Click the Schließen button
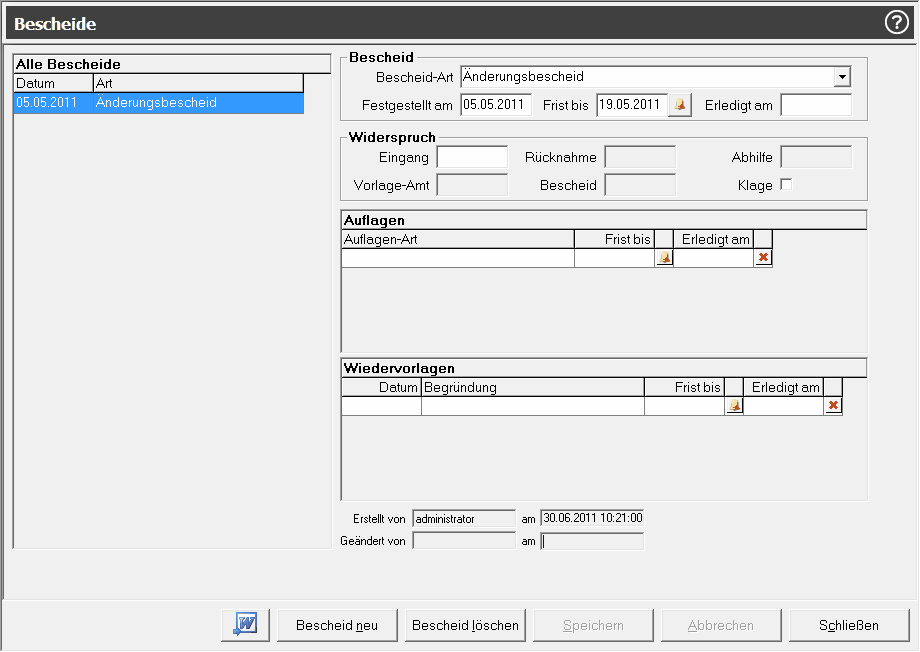920x652 pixels. pyautogui.click(x=849, y=625)
